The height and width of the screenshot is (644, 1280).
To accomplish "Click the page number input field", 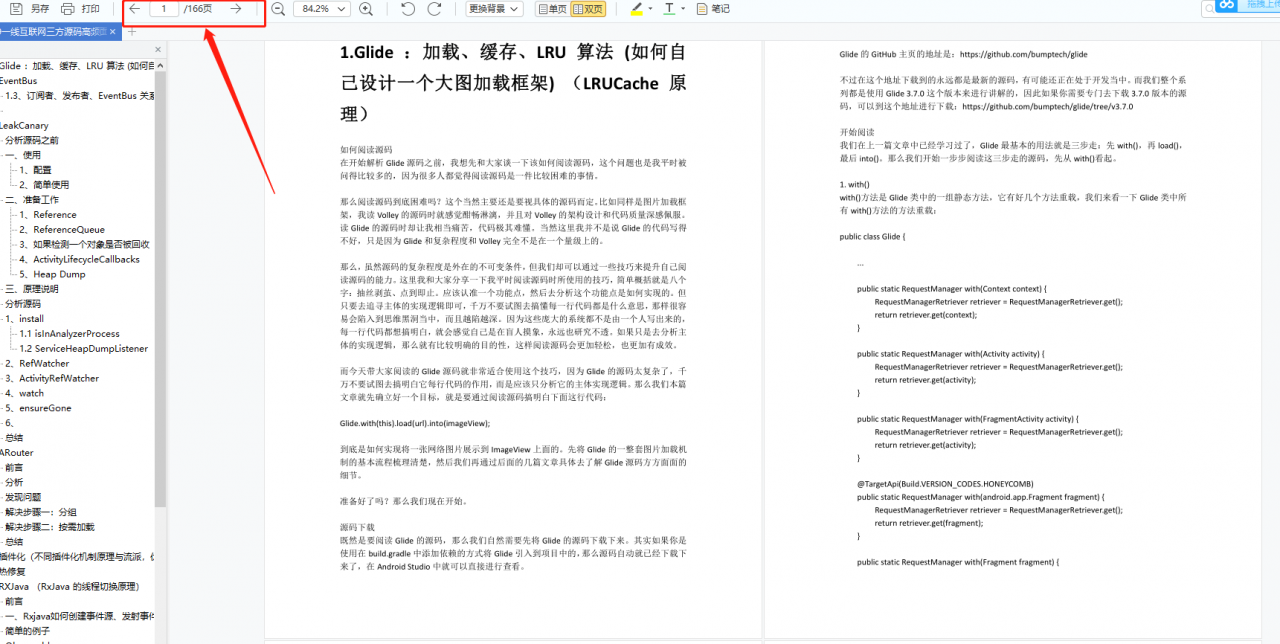I will click(164, 9).
